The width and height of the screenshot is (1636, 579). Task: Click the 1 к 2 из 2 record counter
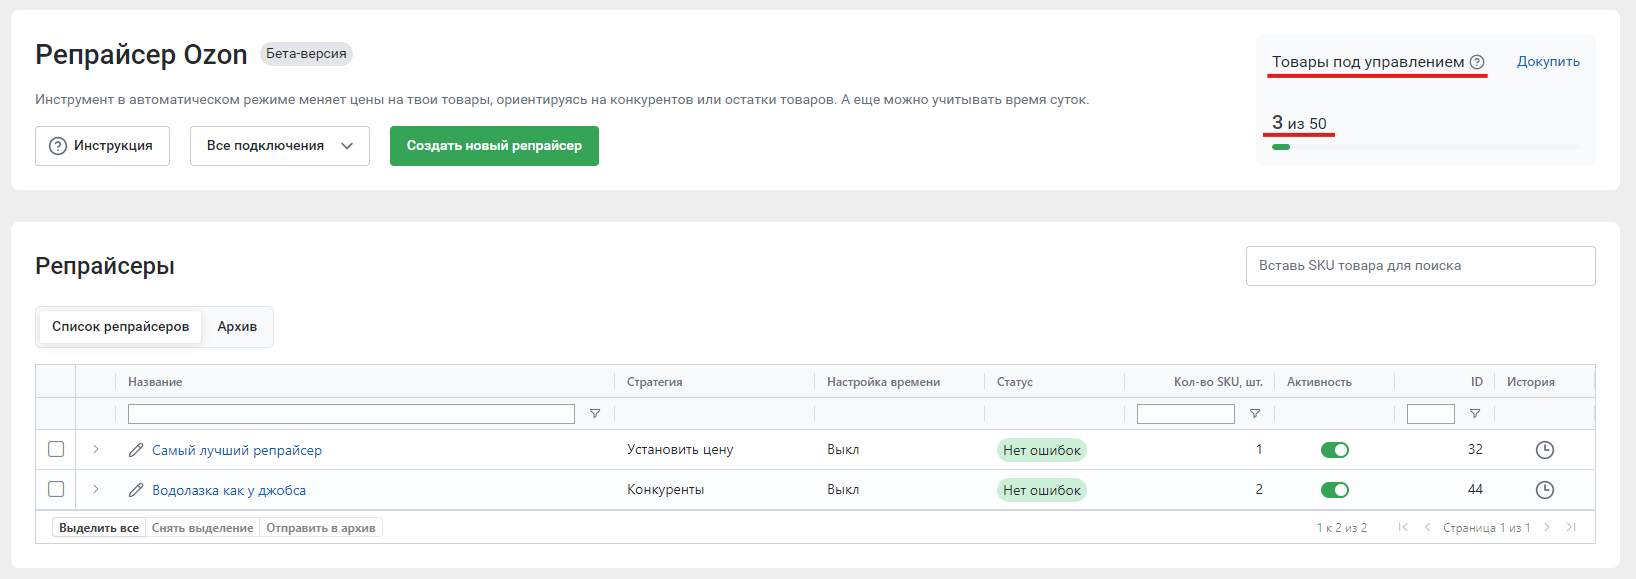[1341, 528]
